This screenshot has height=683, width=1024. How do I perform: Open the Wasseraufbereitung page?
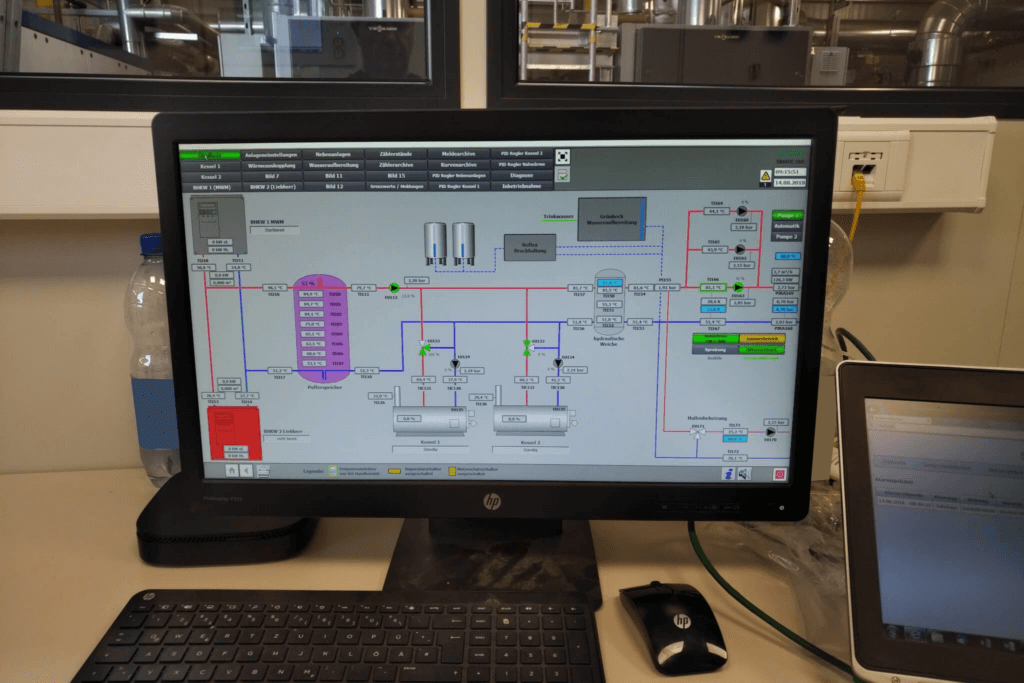[333, 165]
